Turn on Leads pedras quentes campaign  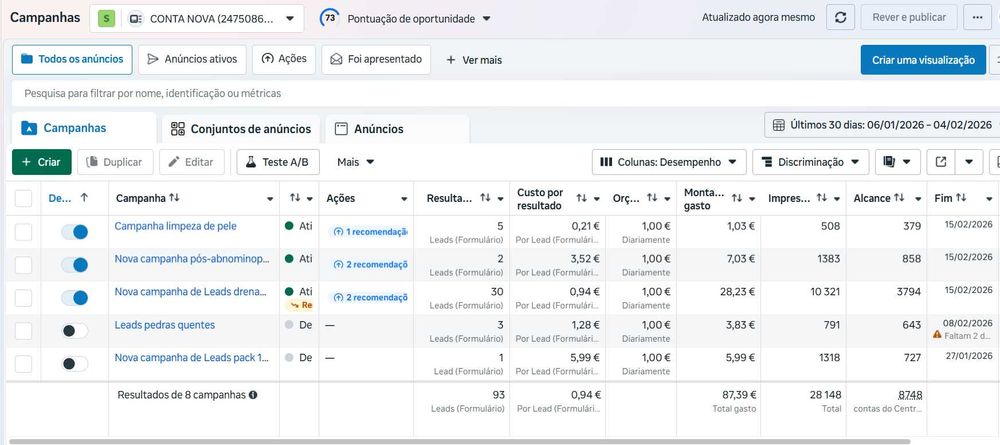tap(75, 331)
